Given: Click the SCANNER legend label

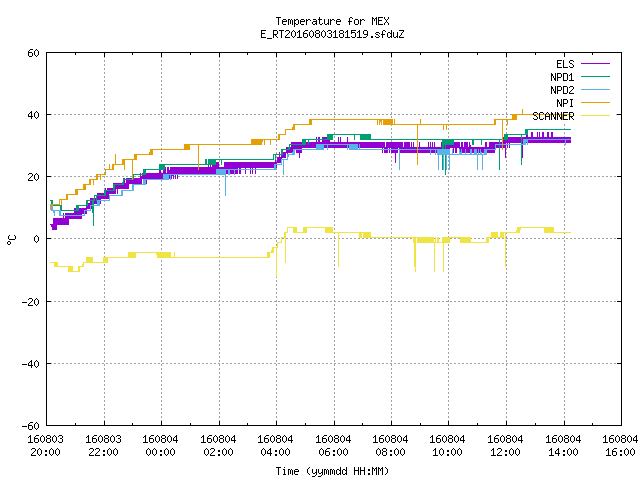Looking at the screenshot, I should coord(553,116).
